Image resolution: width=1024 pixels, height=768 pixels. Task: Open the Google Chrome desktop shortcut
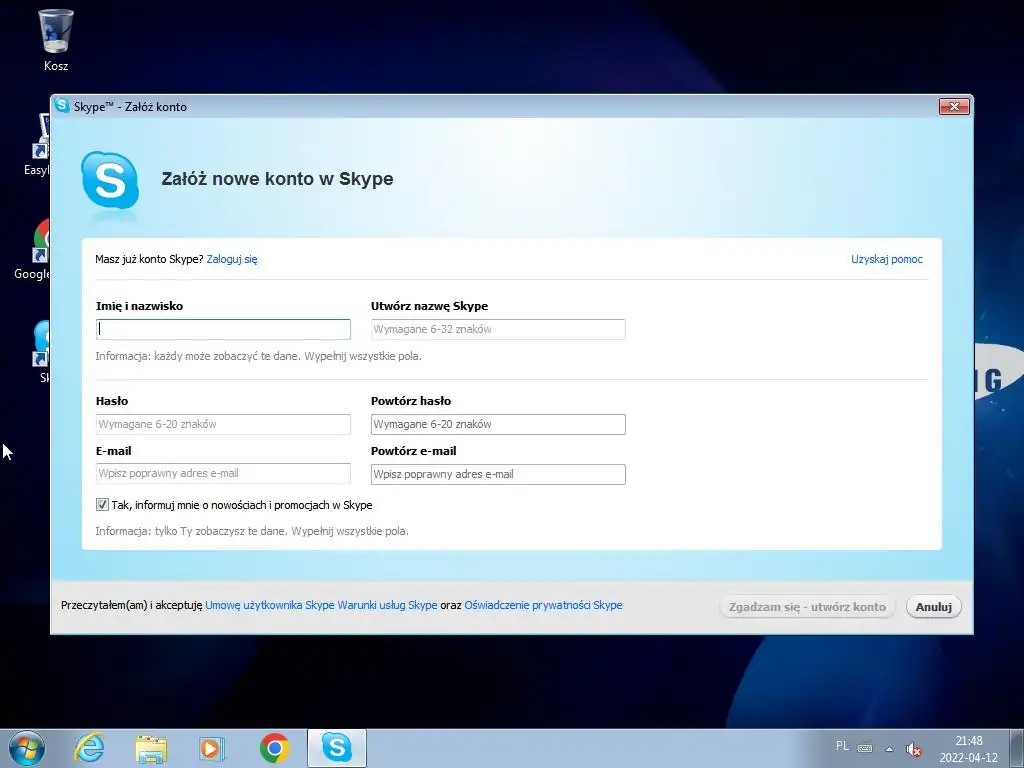(33, 250)
